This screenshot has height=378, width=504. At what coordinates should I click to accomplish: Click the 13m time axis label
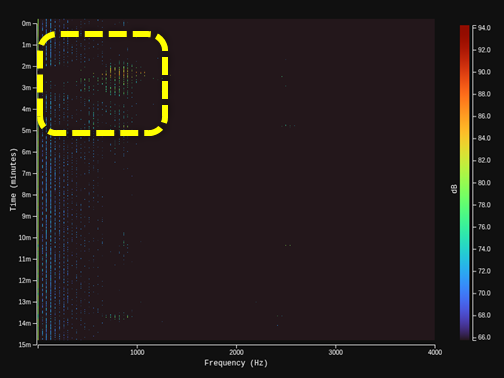click(25, 302)
